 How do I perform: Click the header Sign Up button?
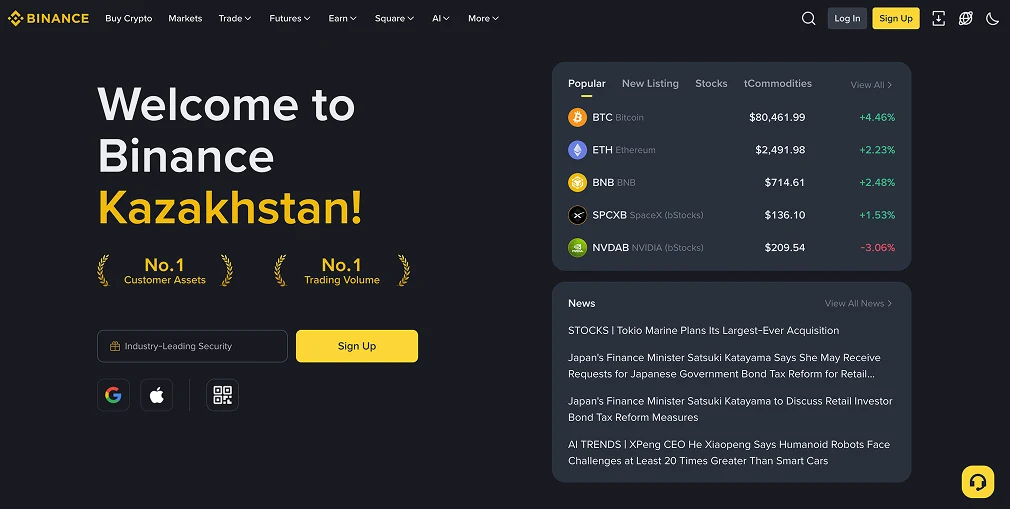click(x=896, y=18)
